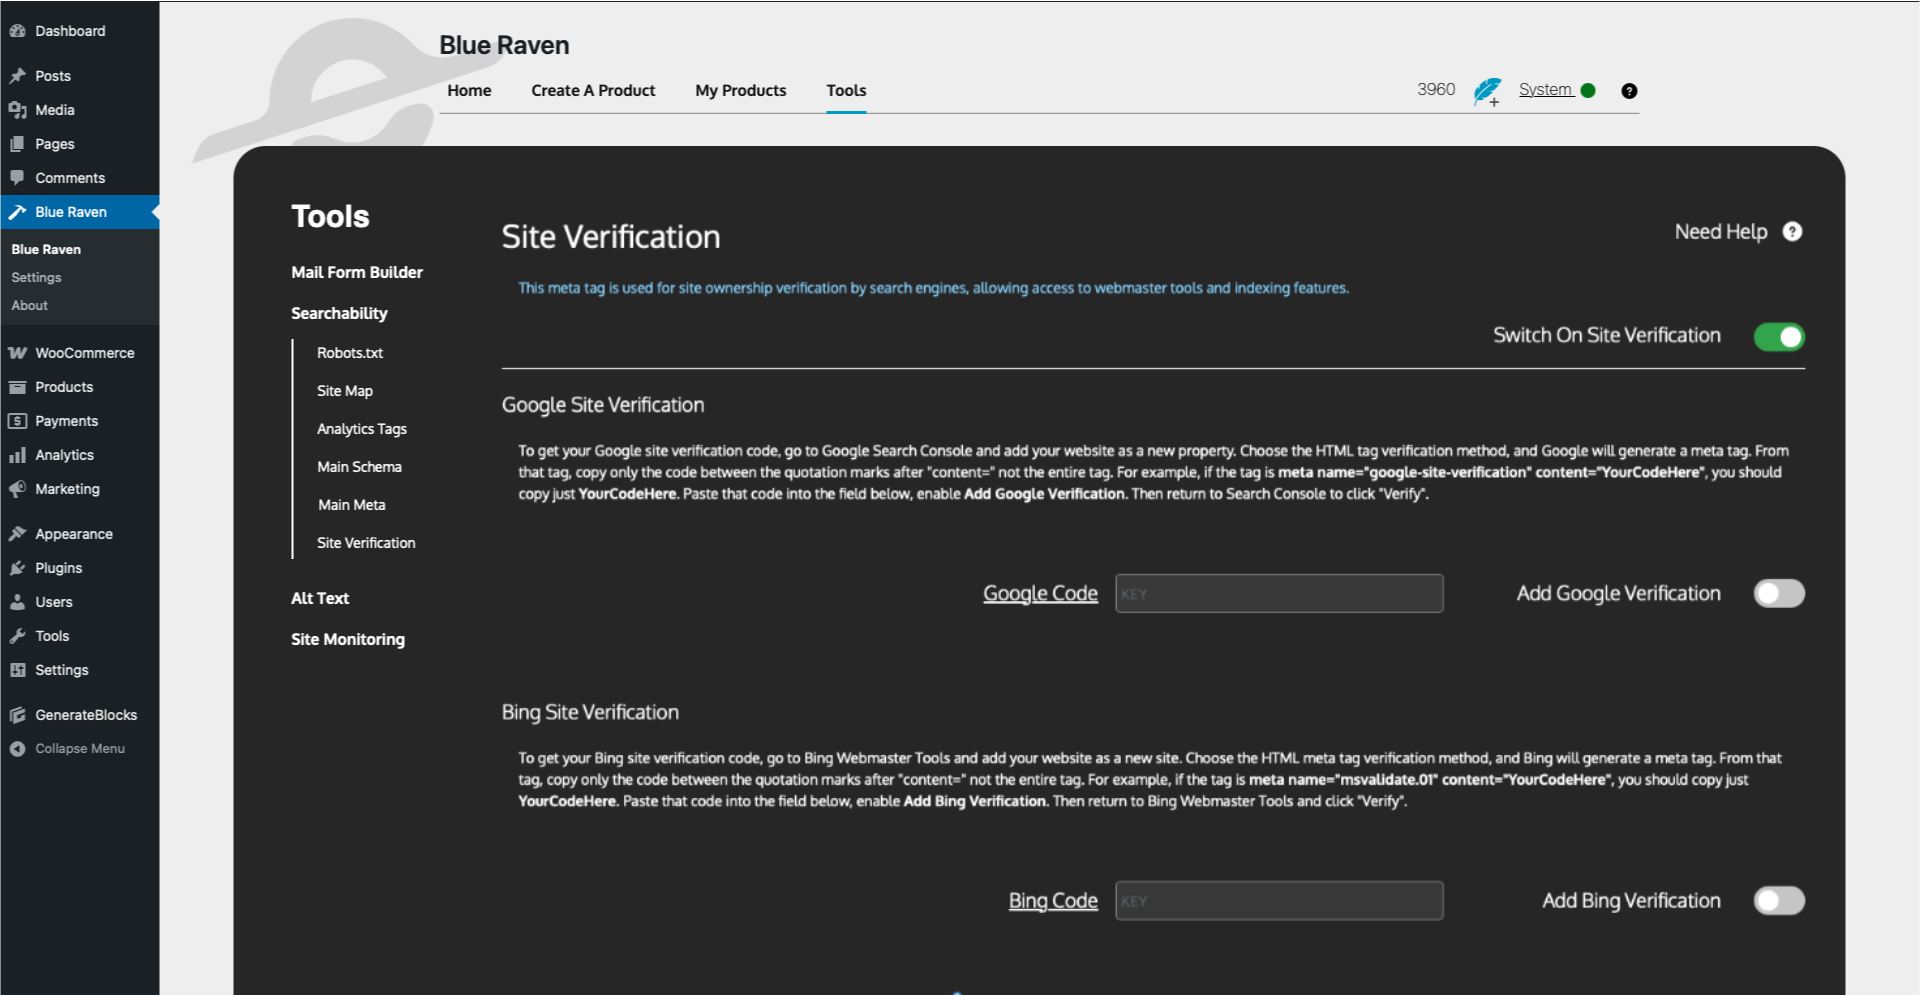Click the Collapse Menu arrow icon
This screenshot has height=995, width=1921.
(17, 749)
